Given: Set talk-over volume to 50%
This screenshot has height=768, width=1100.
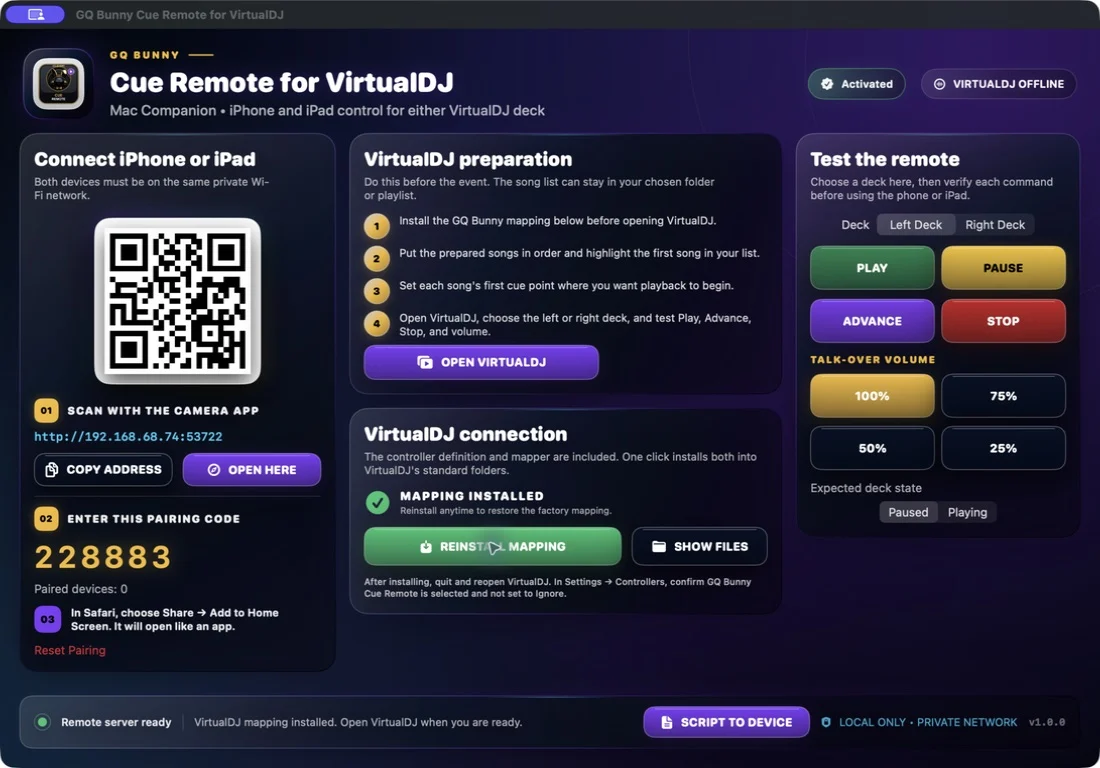Looking at the screenshot, I should pos(872,448).
